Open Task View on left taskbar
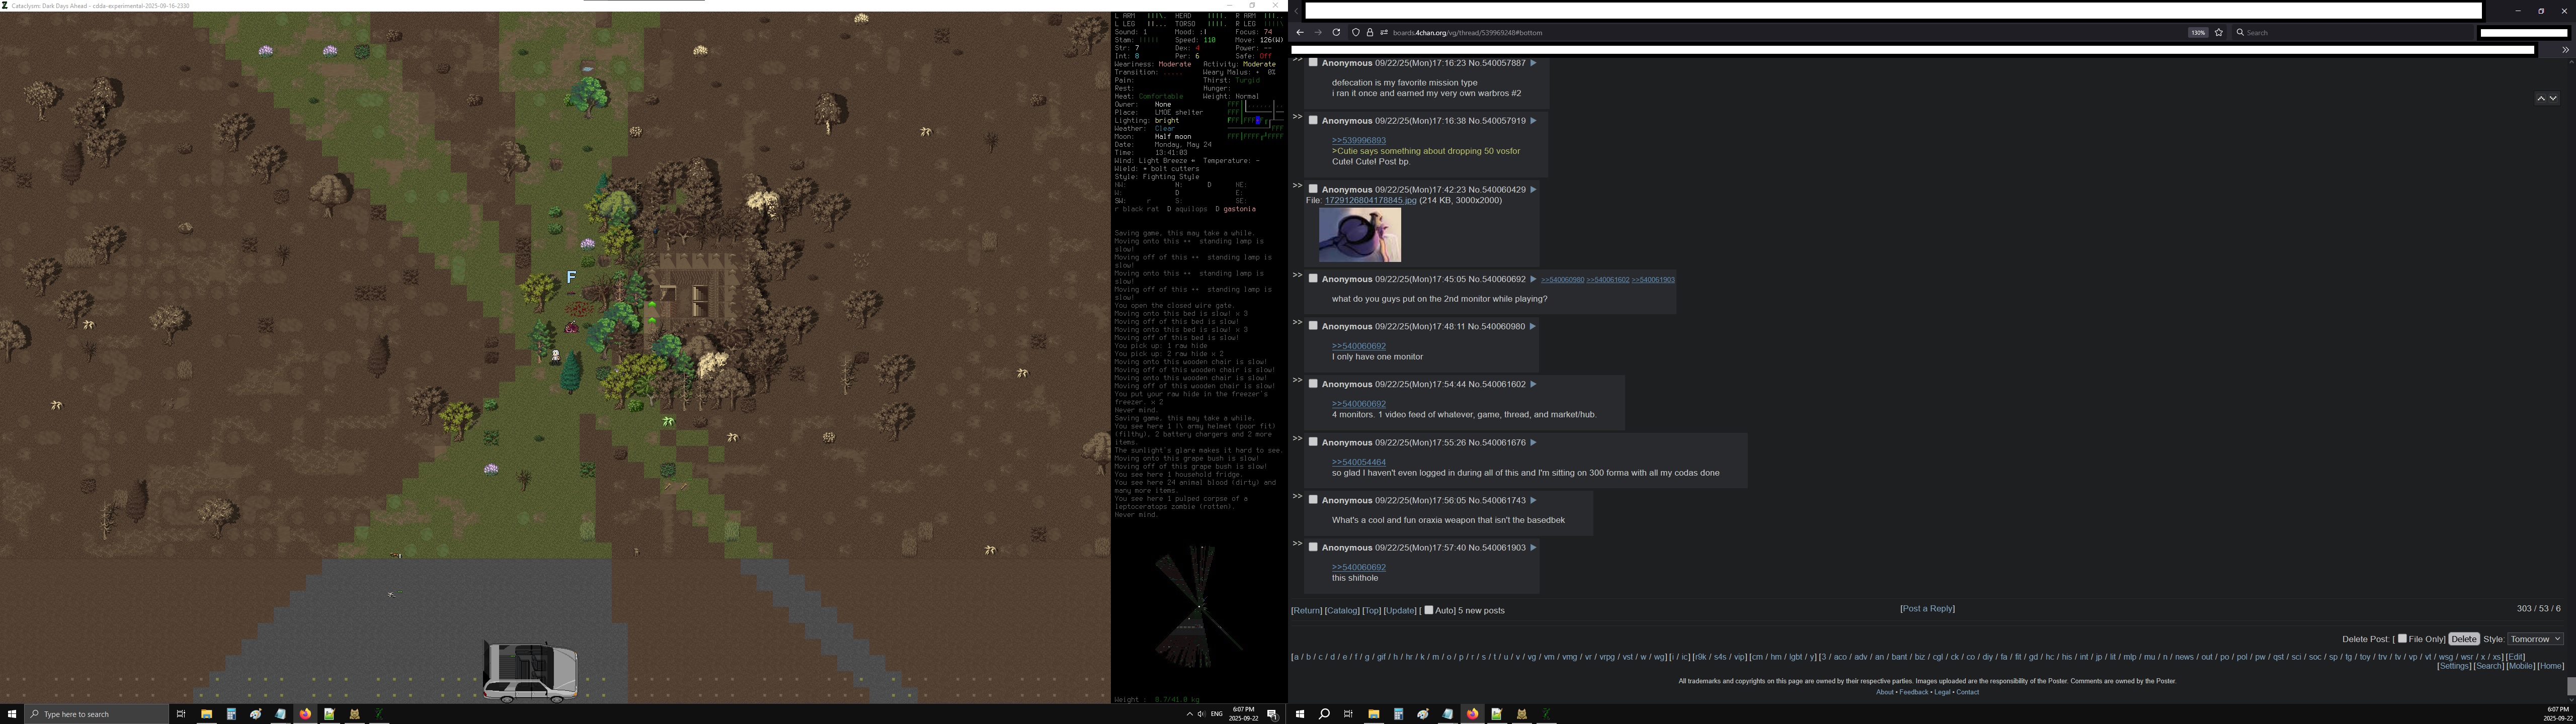Screen dimensions: 2576x724 click(181, 714)
